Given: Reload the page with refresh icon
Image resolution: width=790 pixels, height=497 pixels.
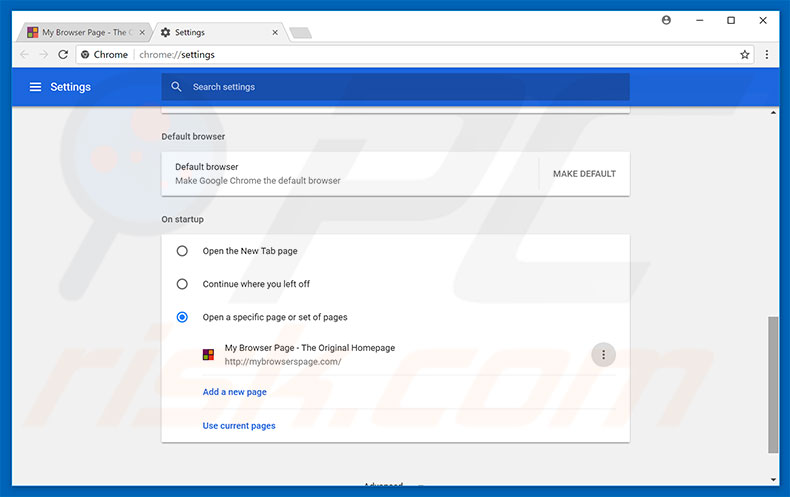Looking at the screenshot, I should coord(63,54).
